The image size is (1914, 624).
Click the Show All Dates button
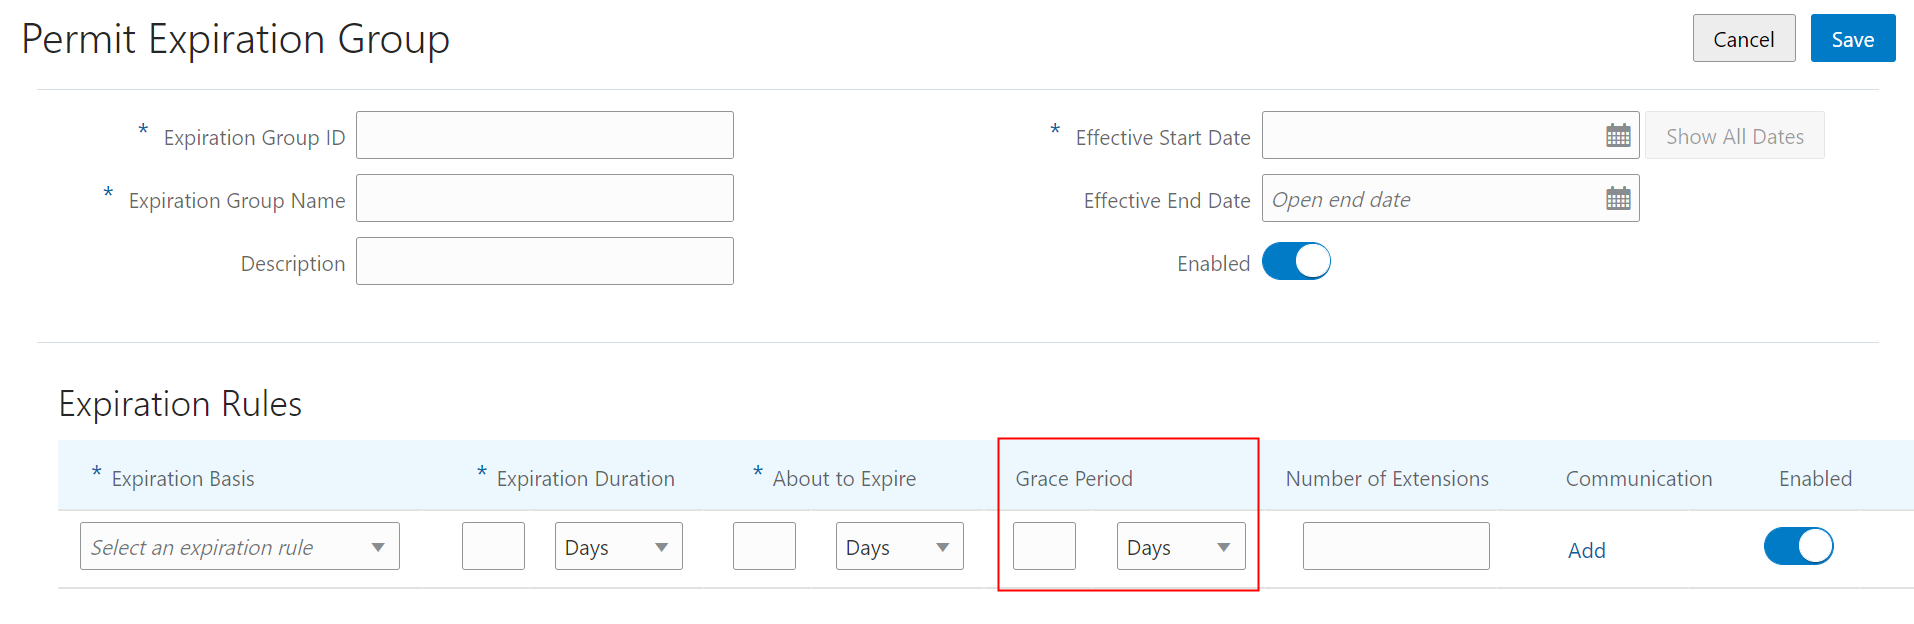tap(1734, 136)
